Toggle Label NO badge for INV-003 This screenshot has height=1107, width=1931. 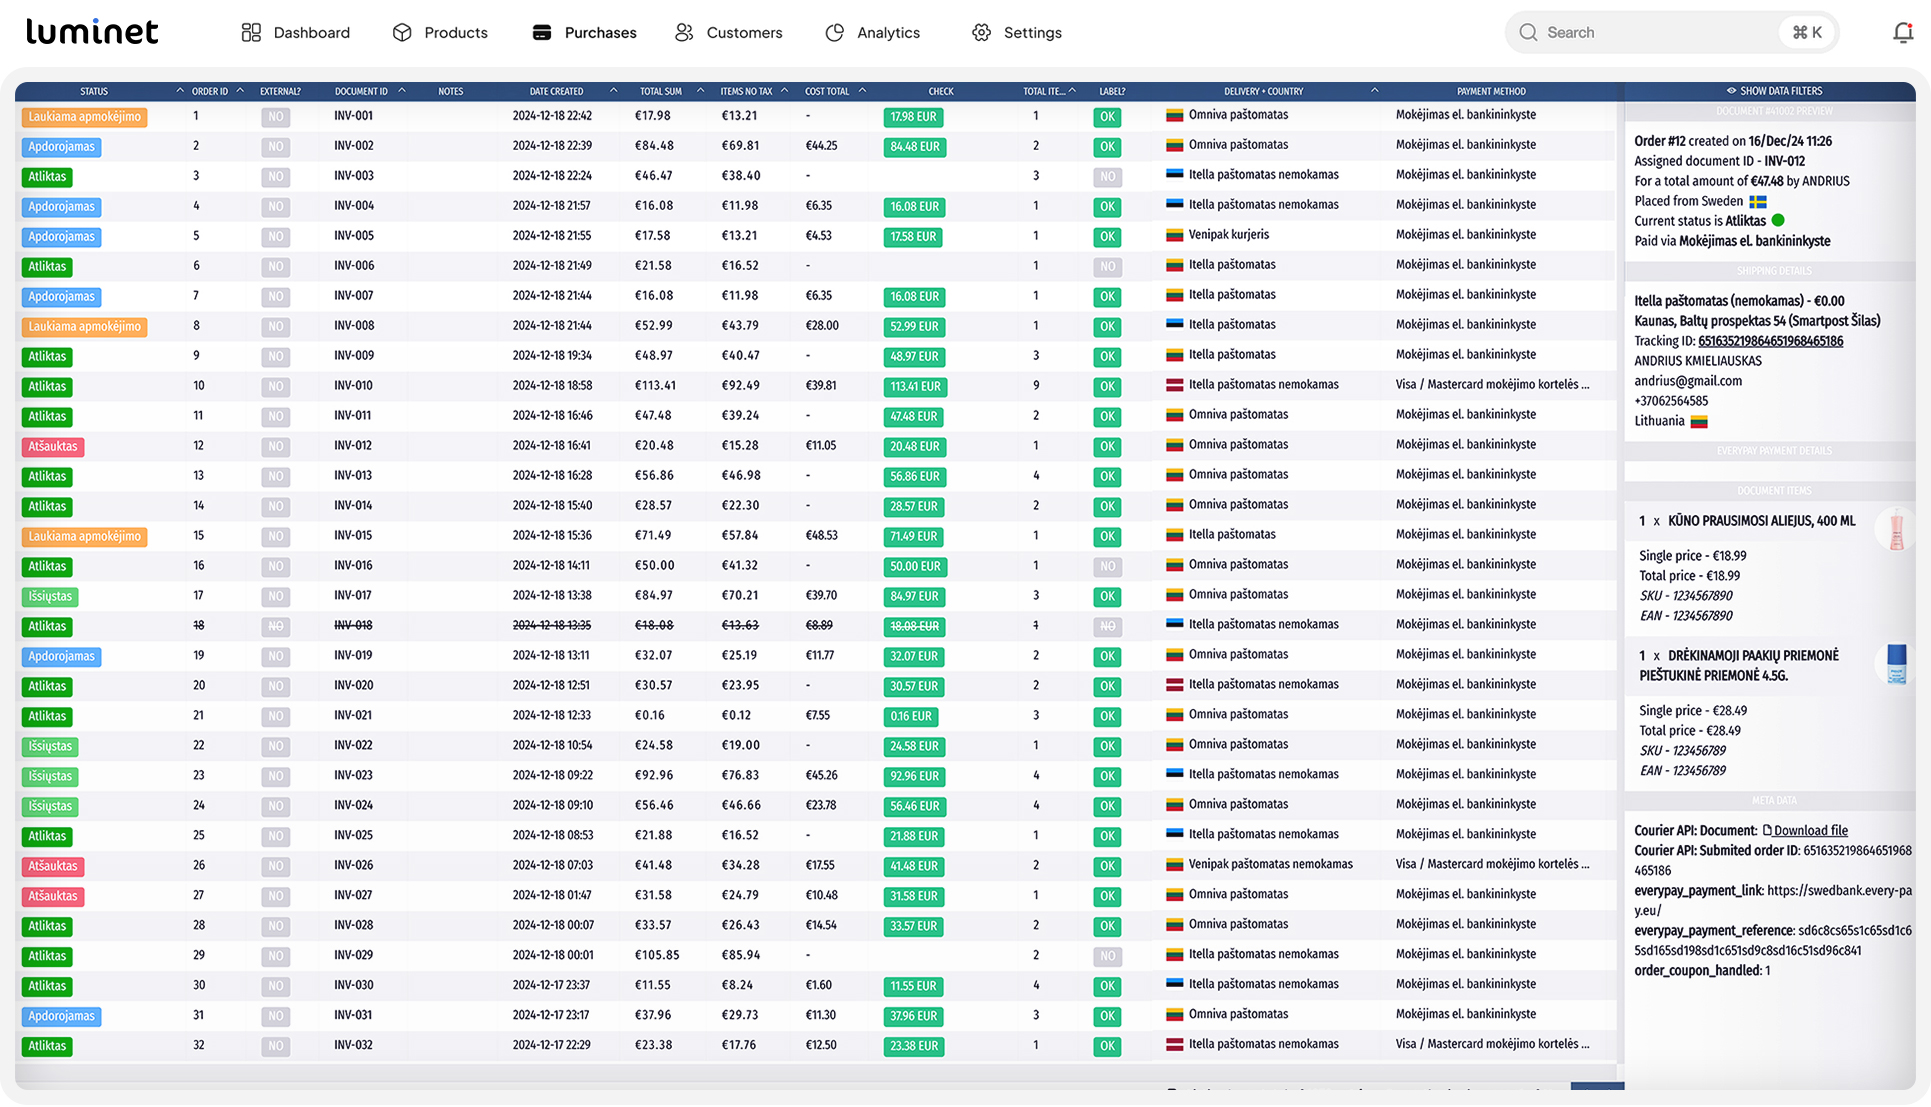coord(1106,177)
